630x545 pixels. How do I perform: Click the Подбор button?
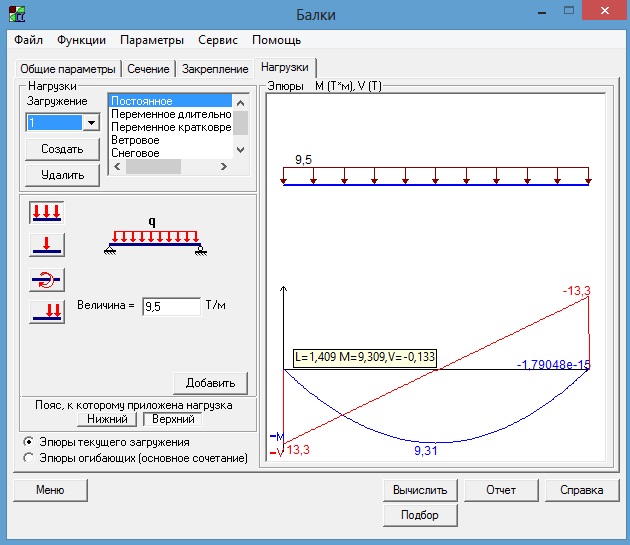click(420, 515)
